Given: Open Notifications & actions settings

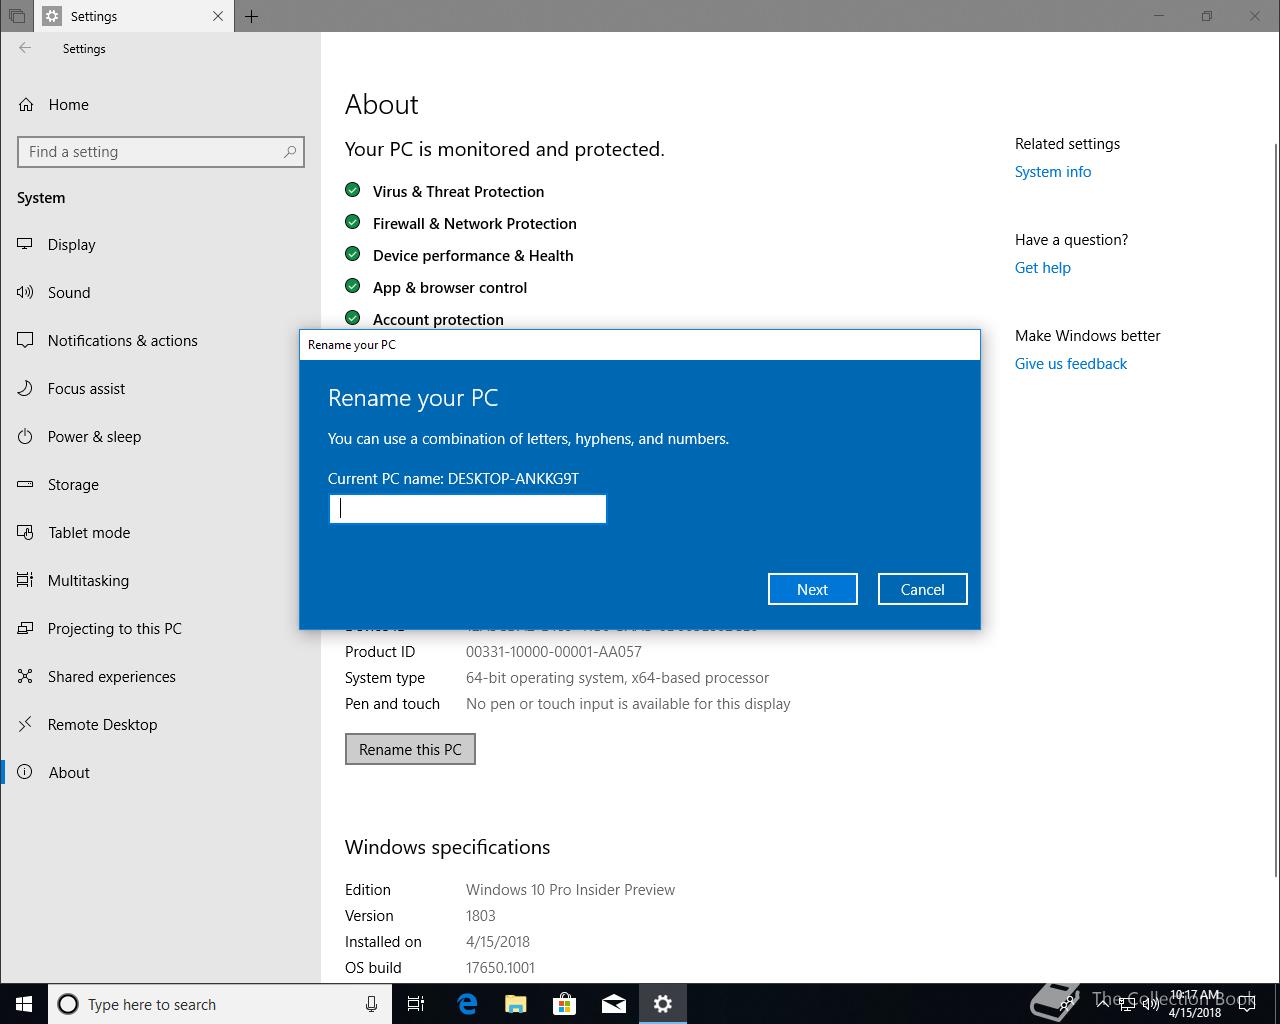Looking at the screenshot, I should pyautogui.click(x=122, y=341).
